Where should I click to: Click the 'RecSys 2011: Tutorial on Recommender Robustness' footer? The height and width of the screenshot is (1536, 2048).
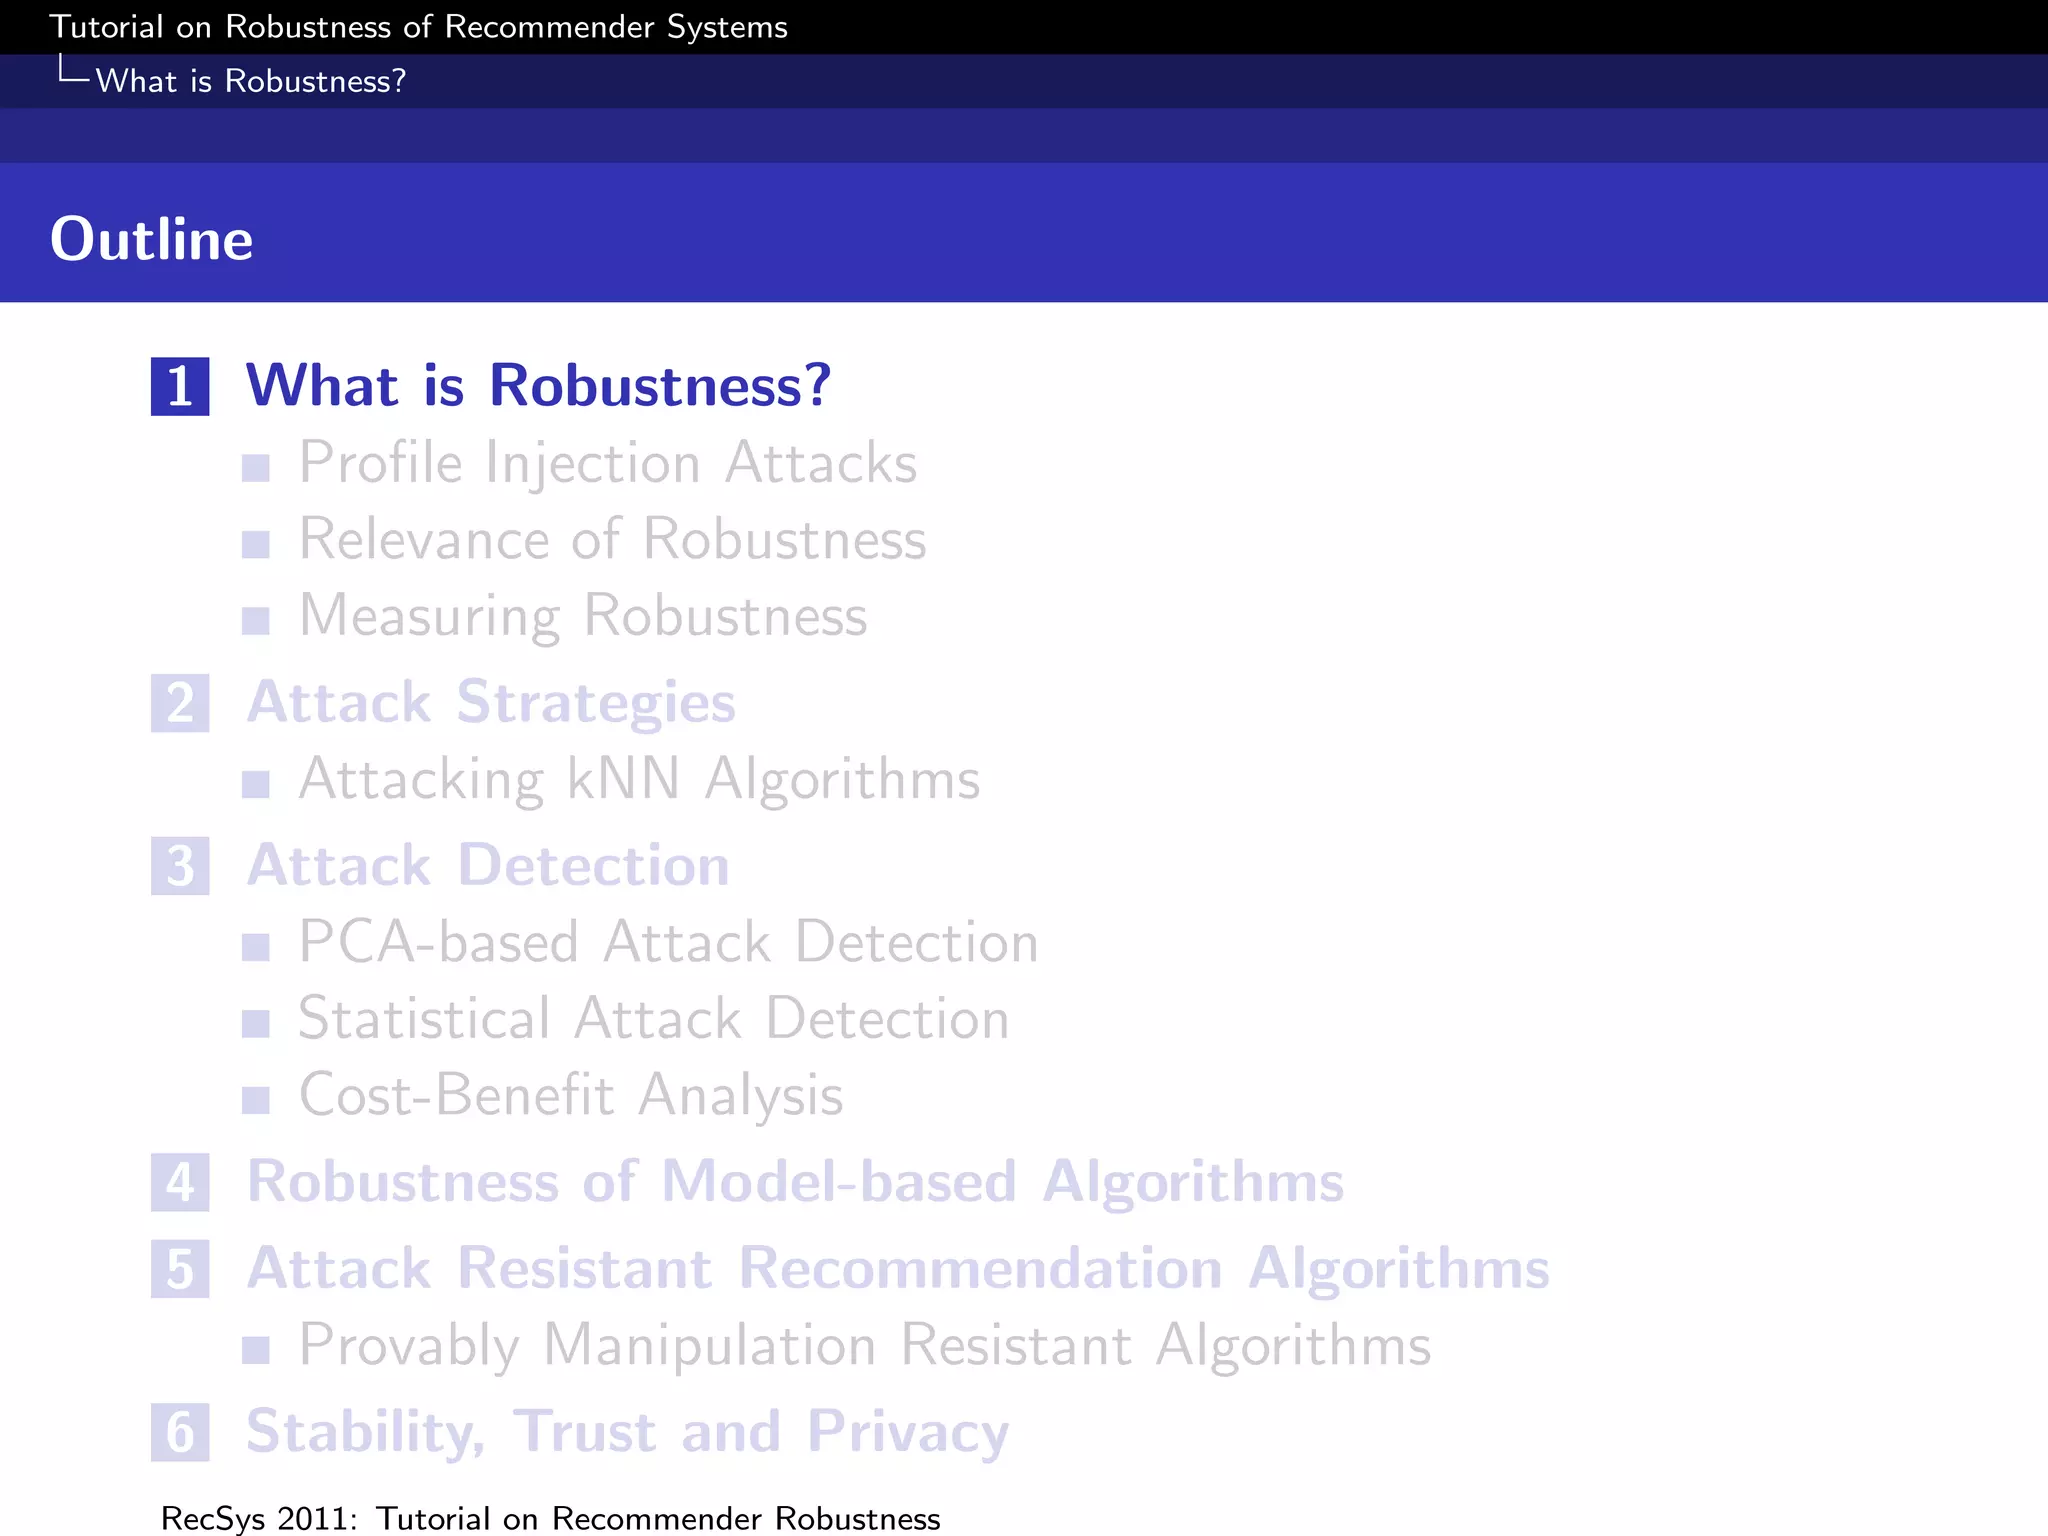[551, 1518]
